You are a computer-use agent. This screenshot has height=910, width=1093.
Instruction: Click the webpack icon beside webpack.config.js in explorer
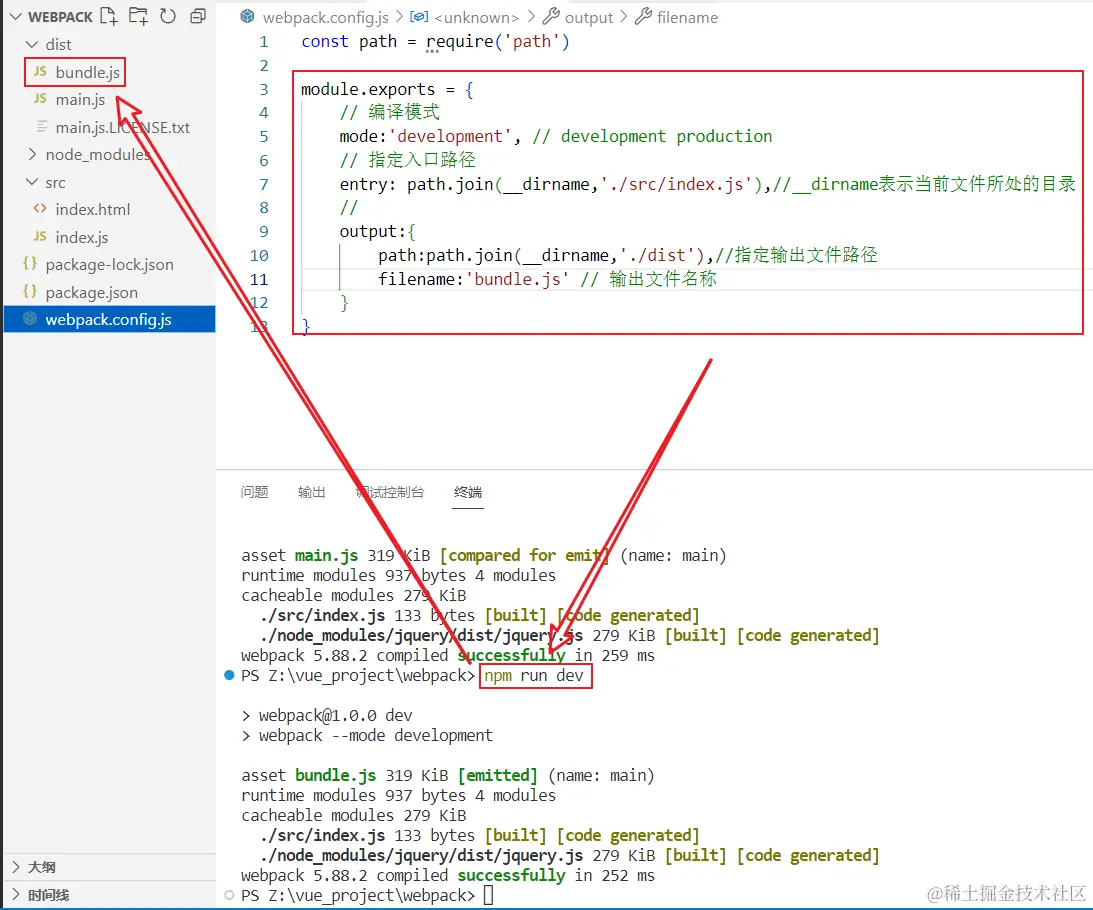29,319
